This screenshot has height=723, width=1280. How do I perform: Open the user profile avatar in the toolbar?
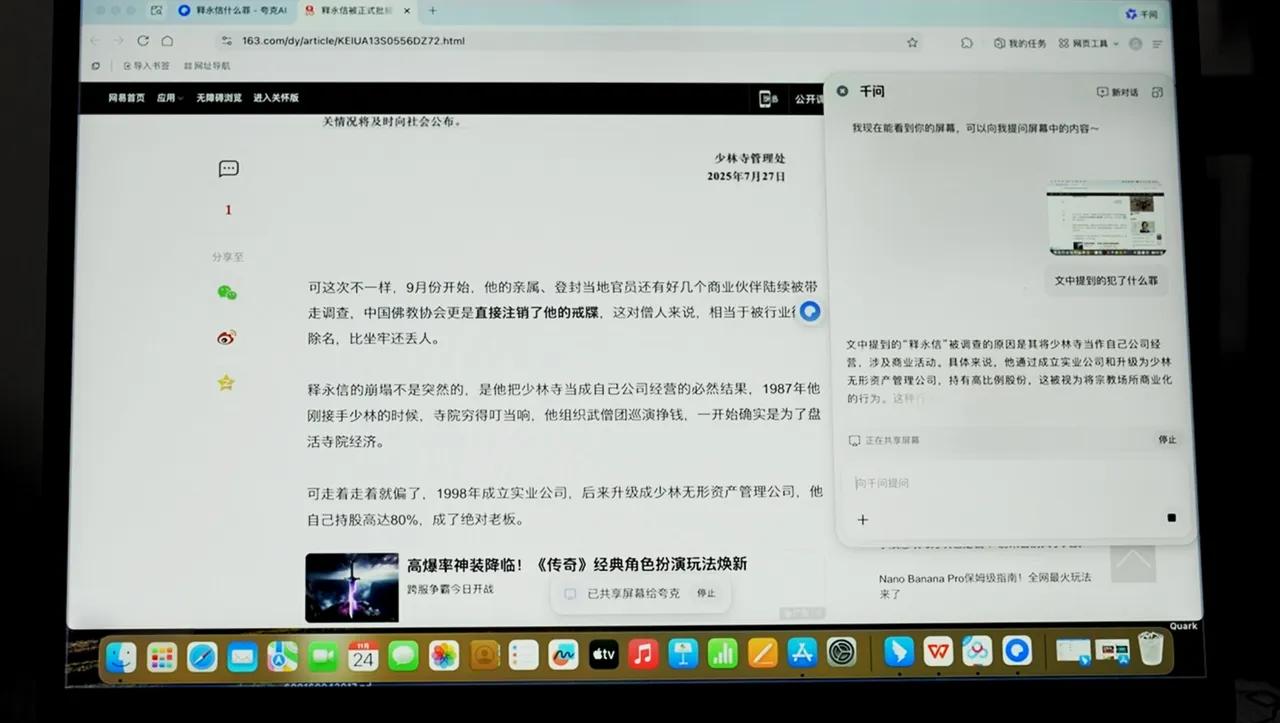pyautogui.click(x=1135, y=44)
